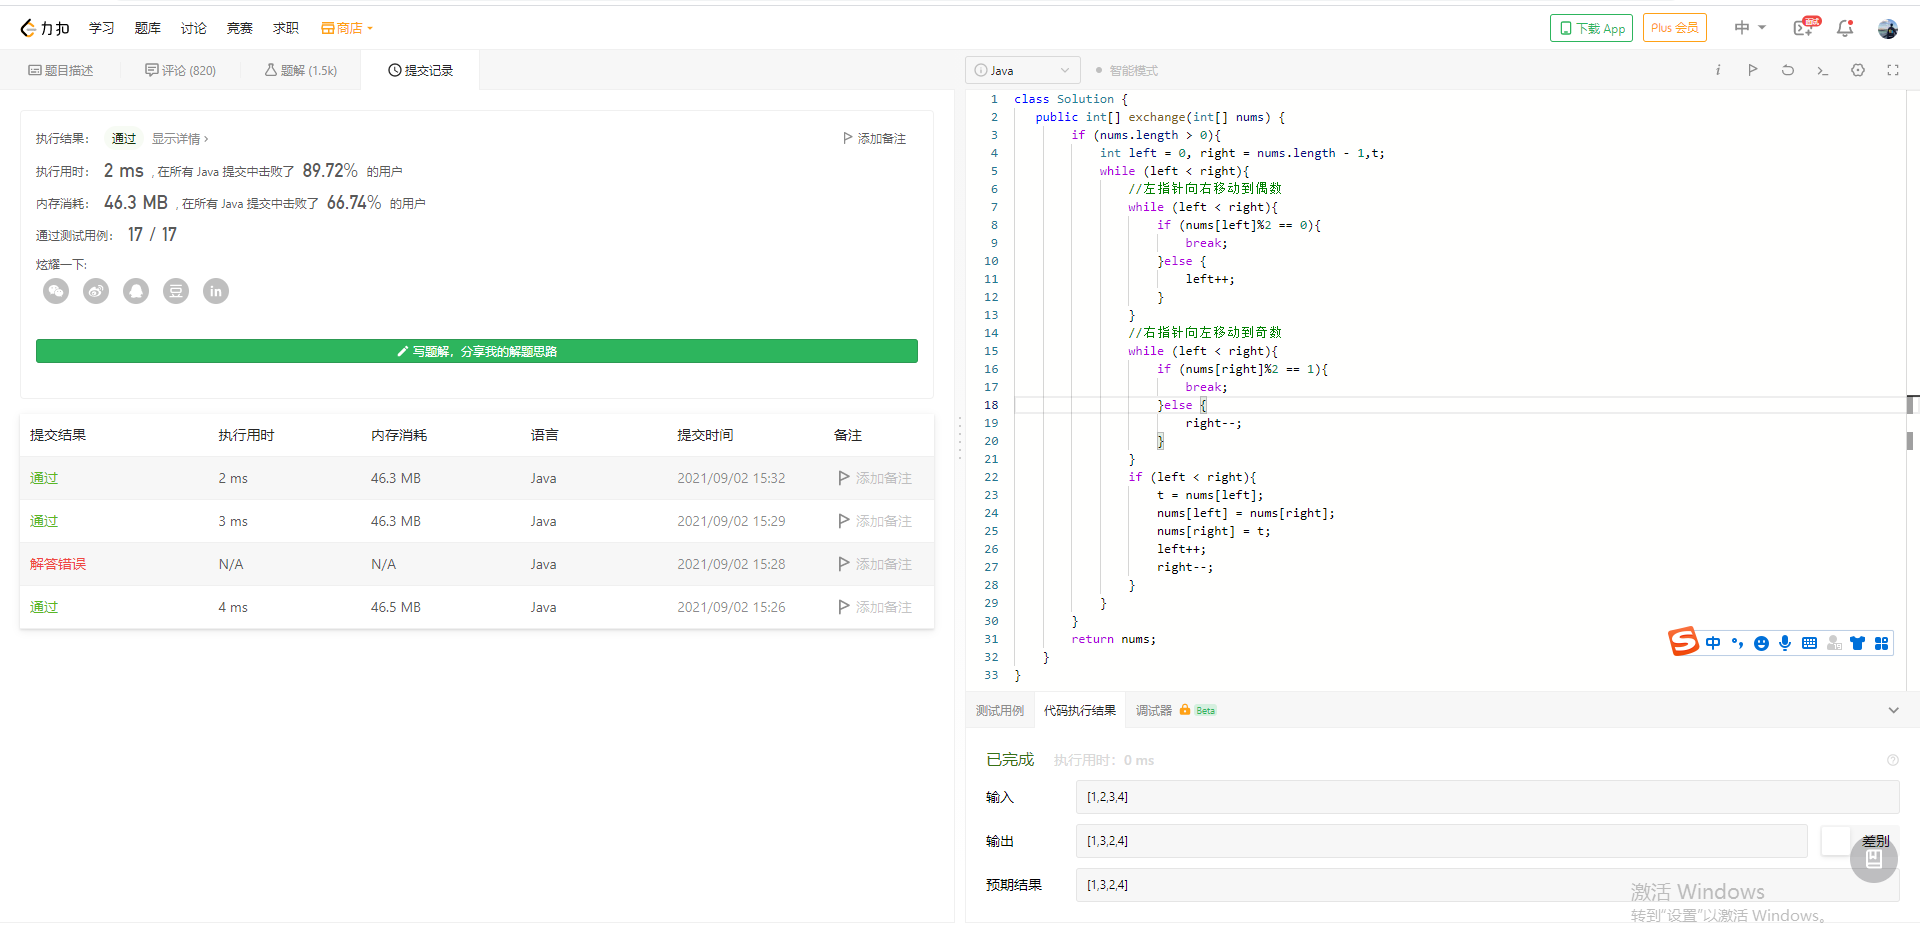The width and height of the screenshot is (1920, 928).
Task: Share result via WeChat icon
Action: (56, 291)
